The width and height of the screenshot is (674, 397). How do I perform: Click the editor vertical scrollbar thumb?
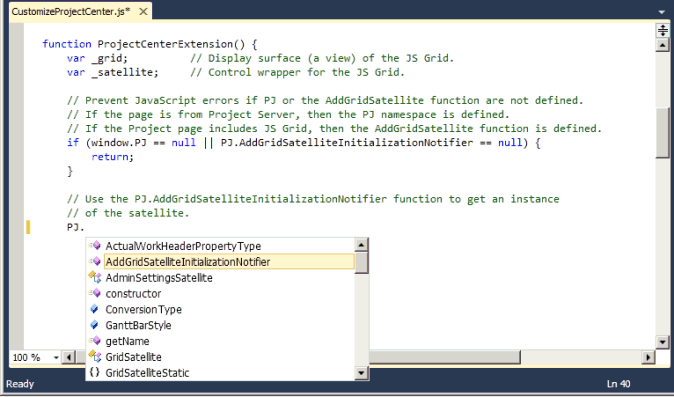[662, 133]
